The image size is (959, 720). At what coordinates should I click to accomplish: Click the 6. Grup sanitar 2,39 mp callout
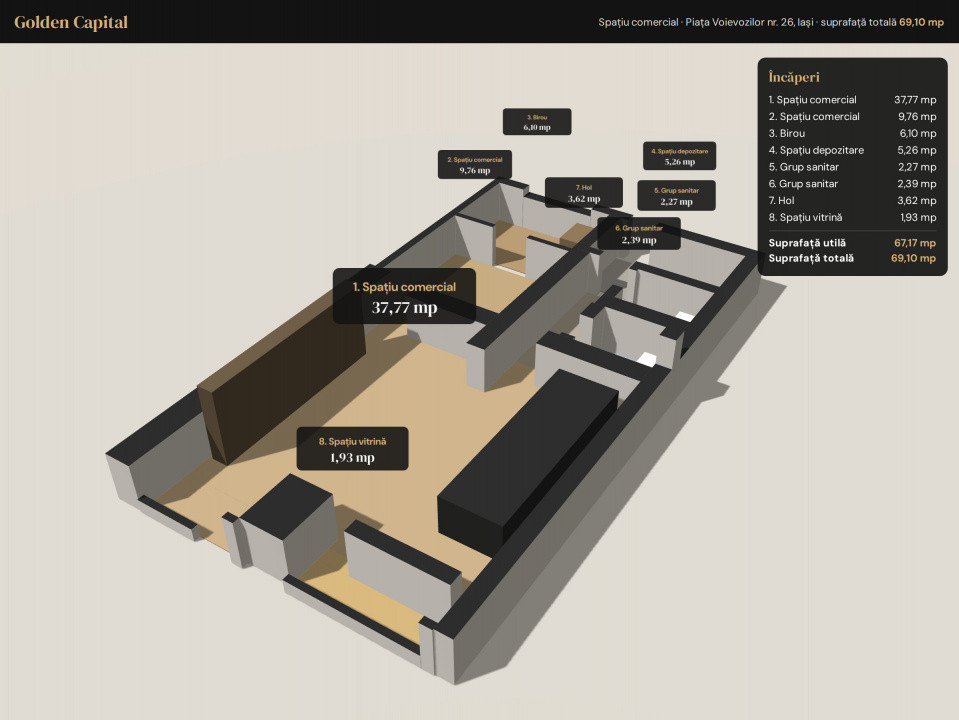[x=639, y=234]
